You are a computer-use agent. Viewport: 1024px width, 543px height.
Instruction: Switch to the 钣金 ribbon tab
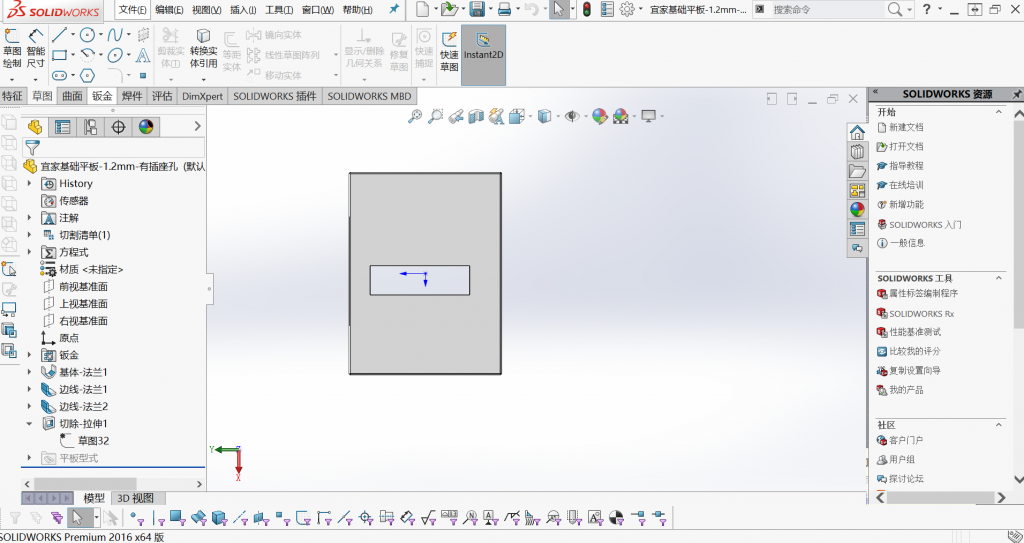click(102, 97)
